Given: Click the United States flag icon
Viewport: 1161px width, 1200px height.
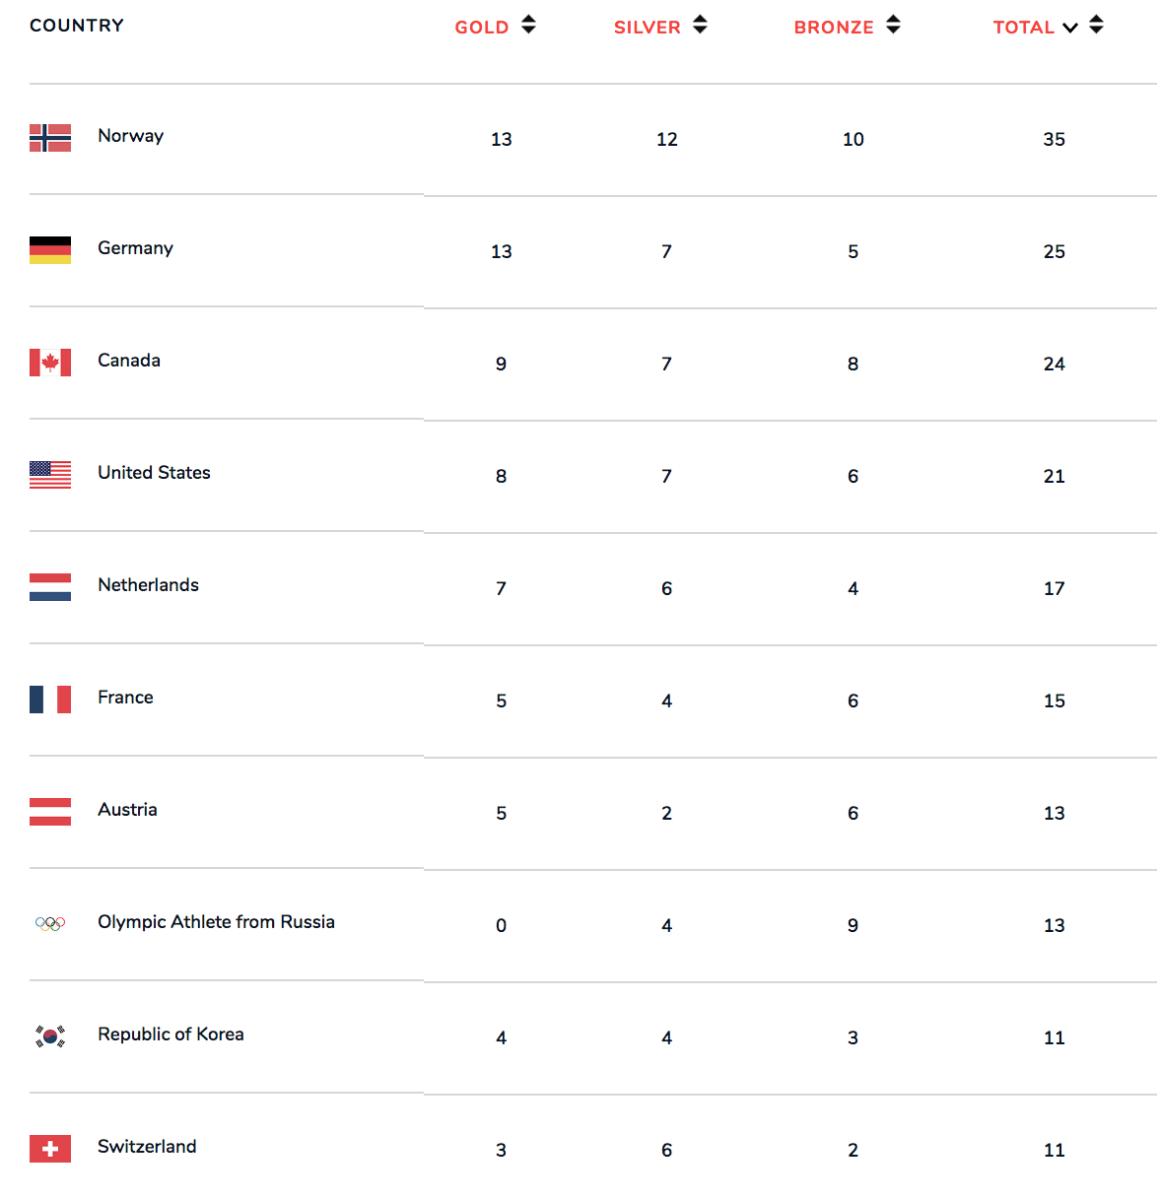Looking at the screenshot, I should (50, 474).
